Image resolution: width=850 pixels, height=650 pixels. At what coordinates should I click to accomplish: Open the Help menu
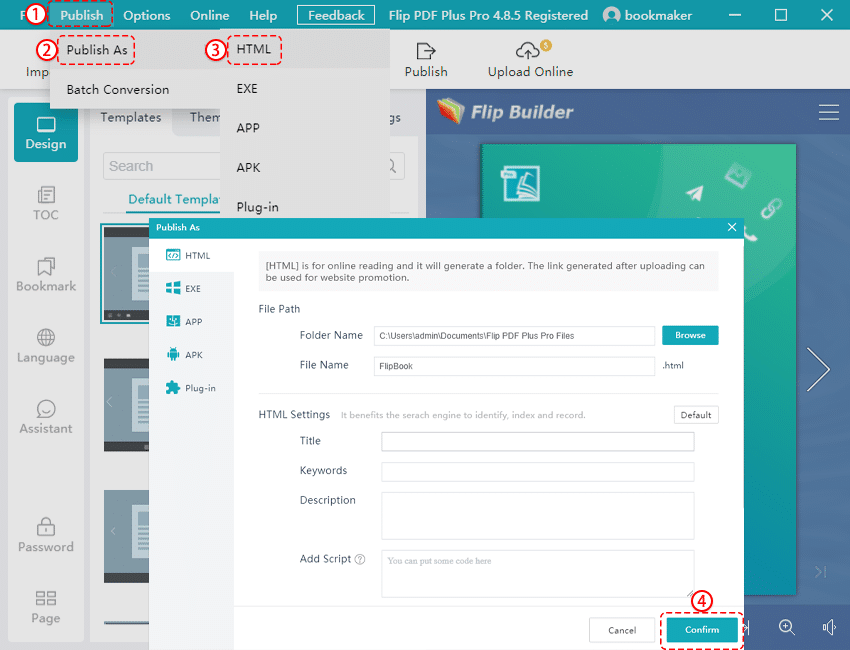(263, 15)
